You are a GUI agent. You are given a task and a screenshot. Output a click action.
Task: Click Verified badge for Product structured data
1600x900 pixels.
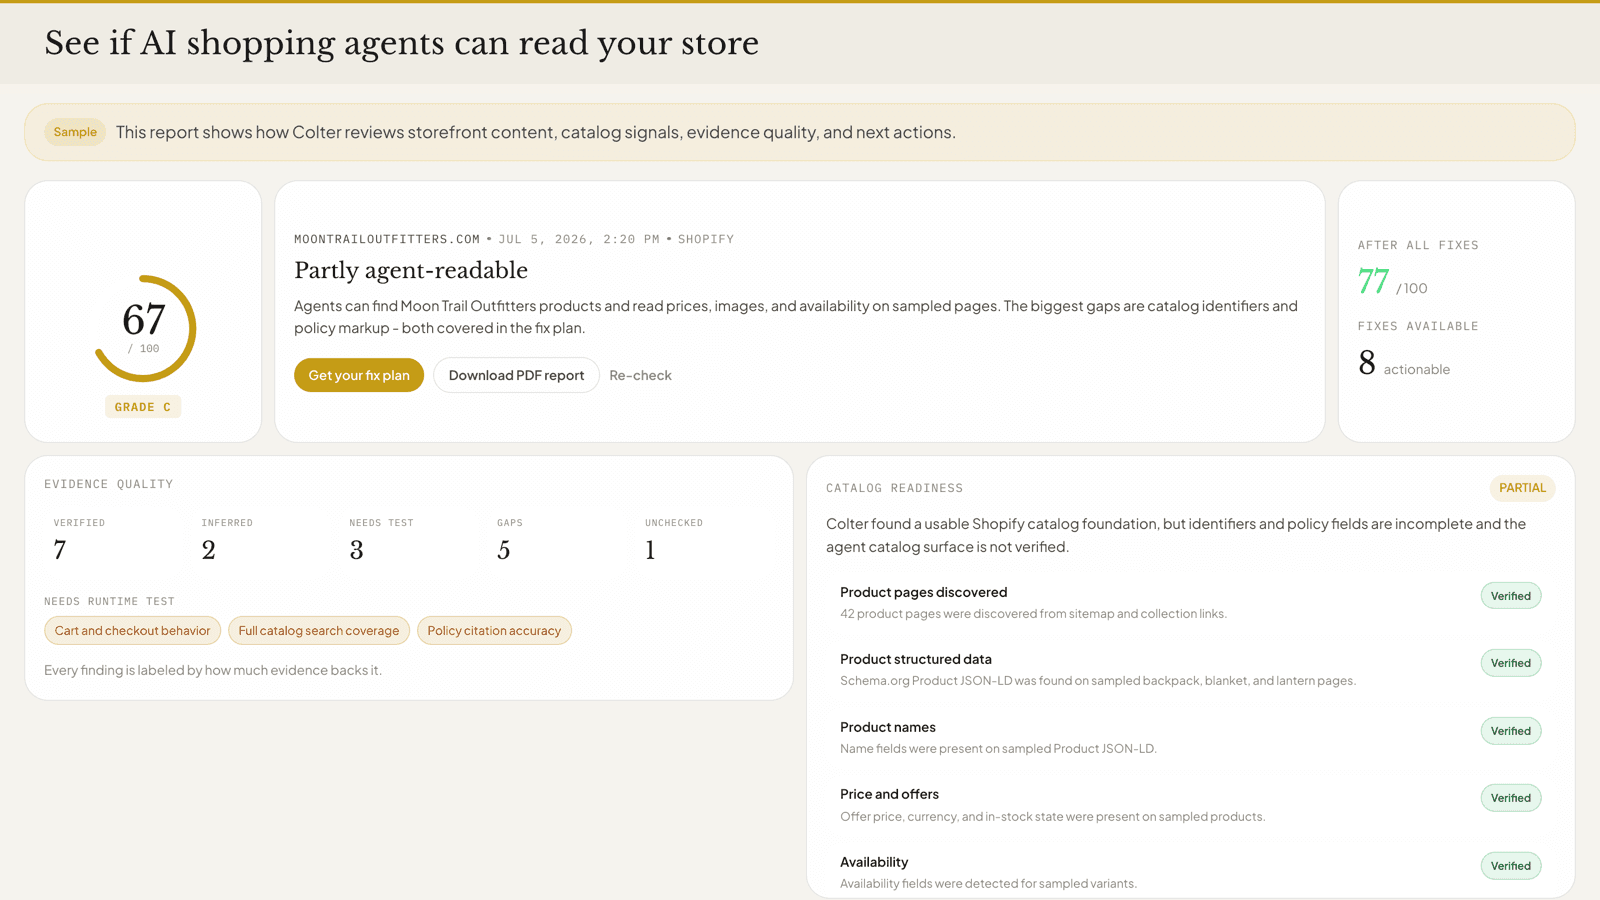(x=1511, y=663)
